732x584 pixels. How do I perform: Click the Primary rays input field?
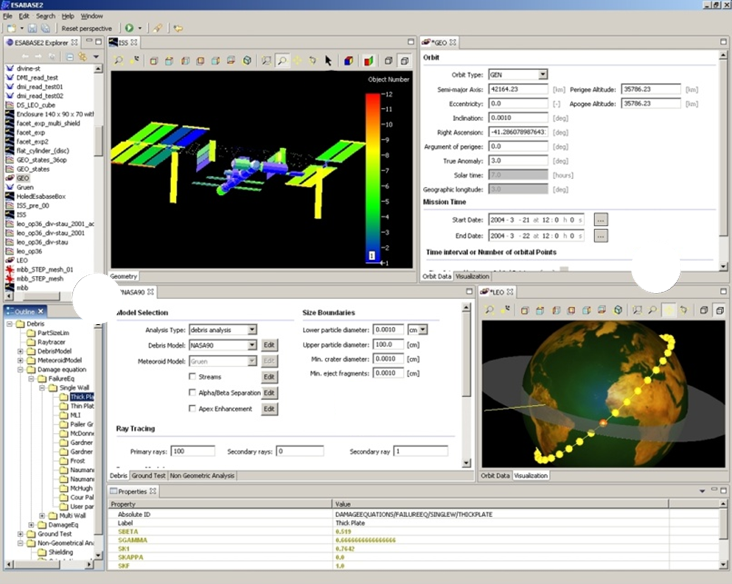point(192,451)
